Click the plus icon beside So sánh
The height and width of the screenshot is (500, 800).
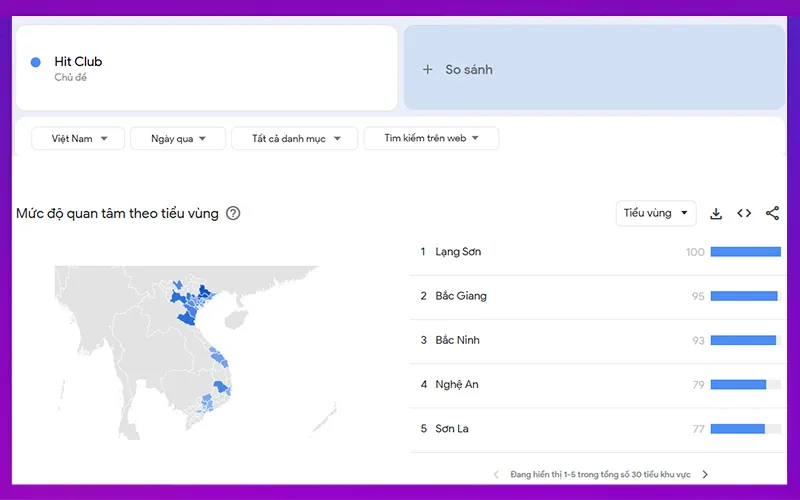point(428,69)
